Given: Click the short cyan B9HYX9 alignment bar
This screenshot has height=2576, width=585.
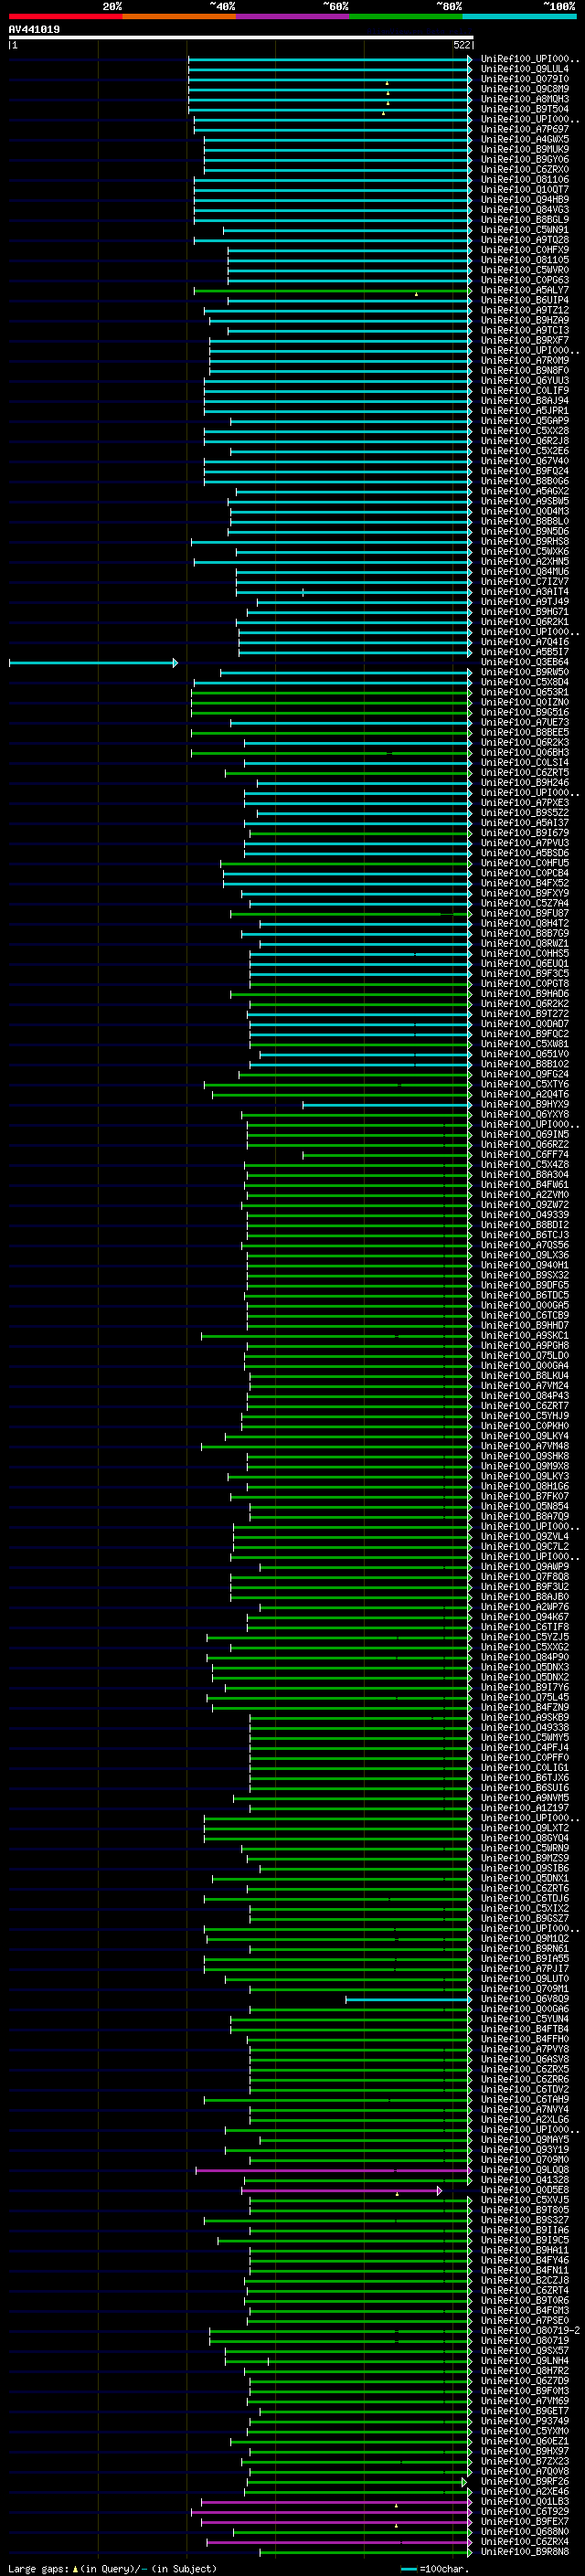Looking at the screenshot, I should [x=387, y=1105].
